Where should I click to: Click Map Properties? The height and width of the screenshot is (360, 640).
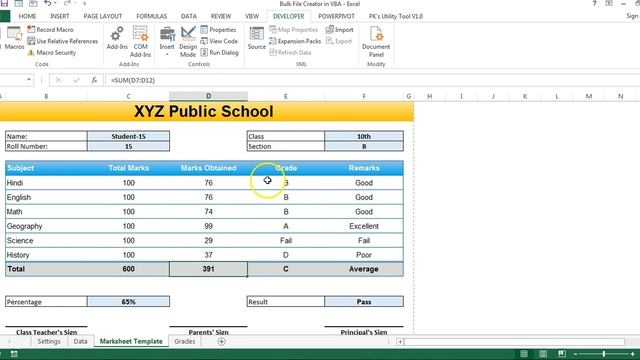click(x=293, y=29)
